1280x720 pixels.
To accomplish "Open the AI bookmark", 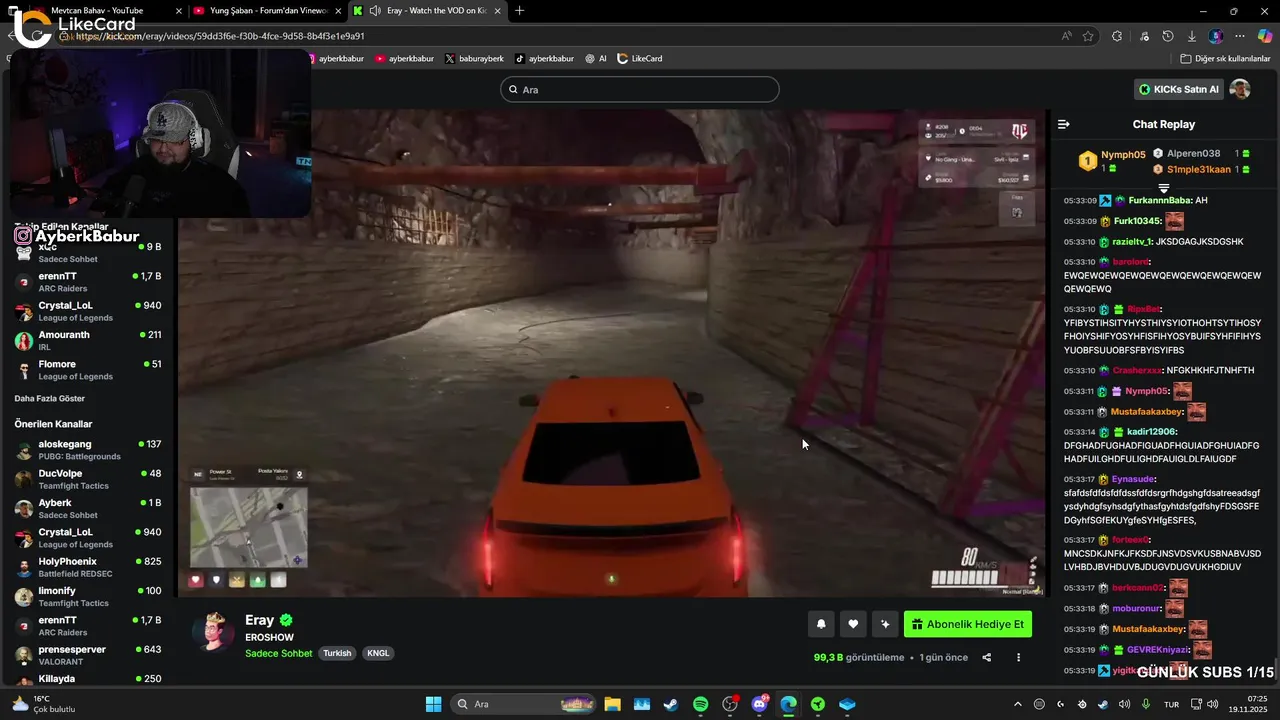I will pyautogui.click(x=596, y=59).
